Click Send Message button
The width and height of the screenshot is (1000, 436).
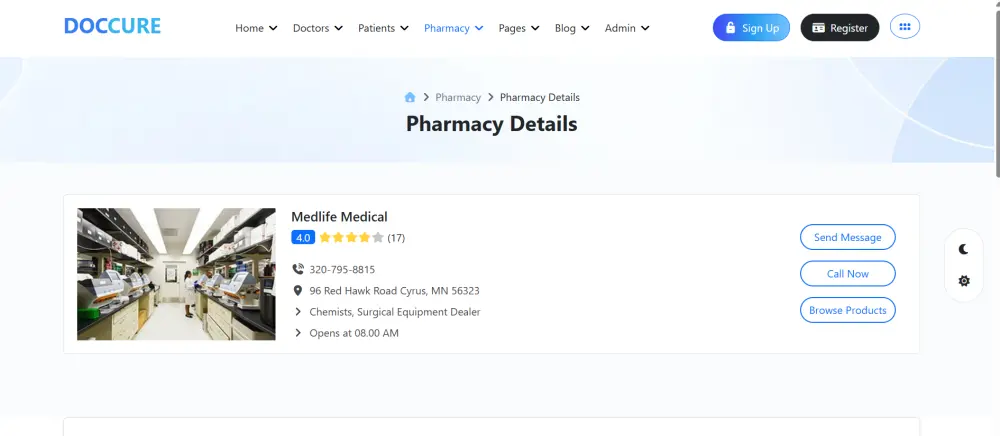848,237
